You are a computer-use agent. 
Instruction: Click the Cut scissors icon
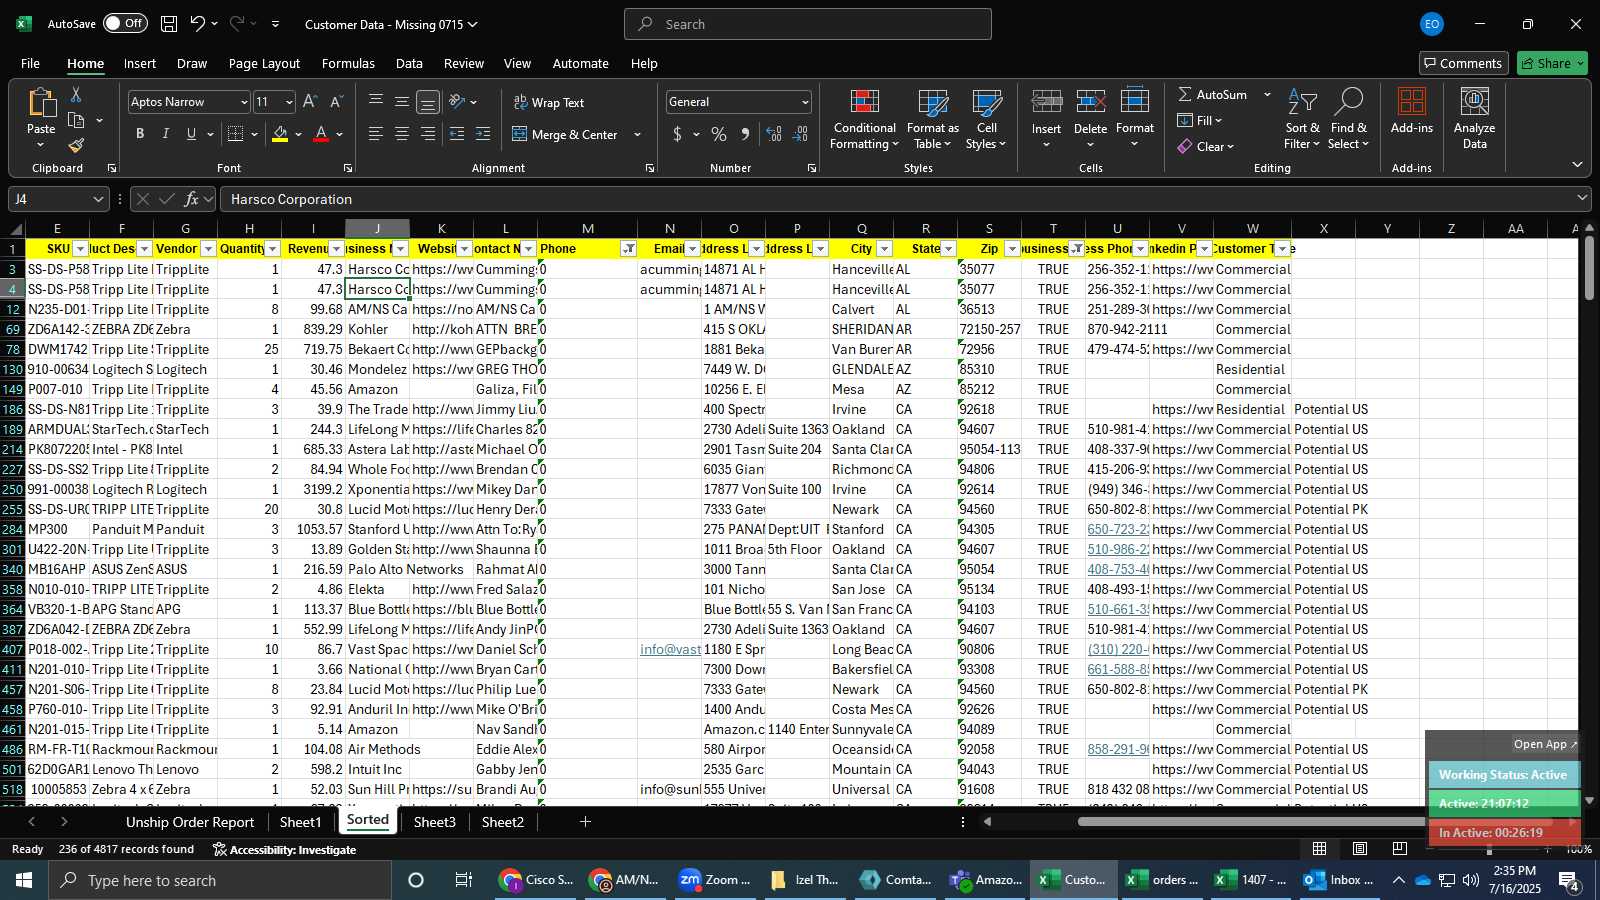click(76, 94)
